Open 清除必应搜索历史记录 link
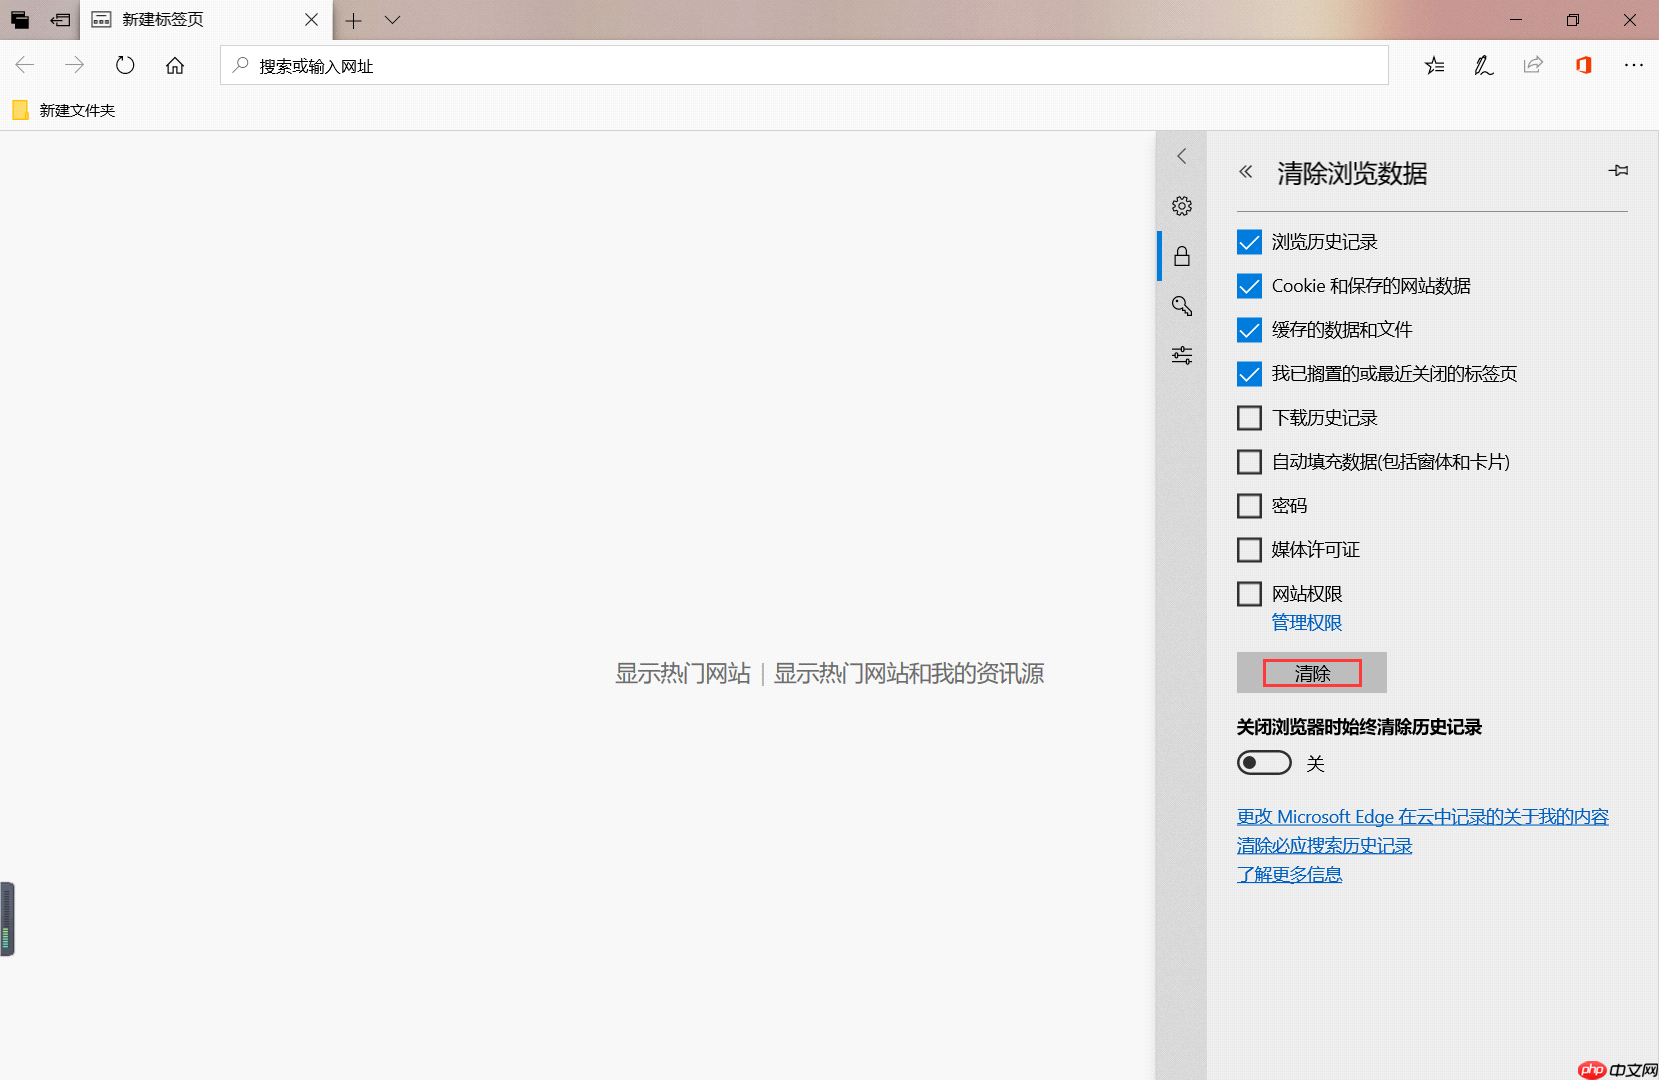This screenshot has width=1659, height=1080. point(1325,846)
